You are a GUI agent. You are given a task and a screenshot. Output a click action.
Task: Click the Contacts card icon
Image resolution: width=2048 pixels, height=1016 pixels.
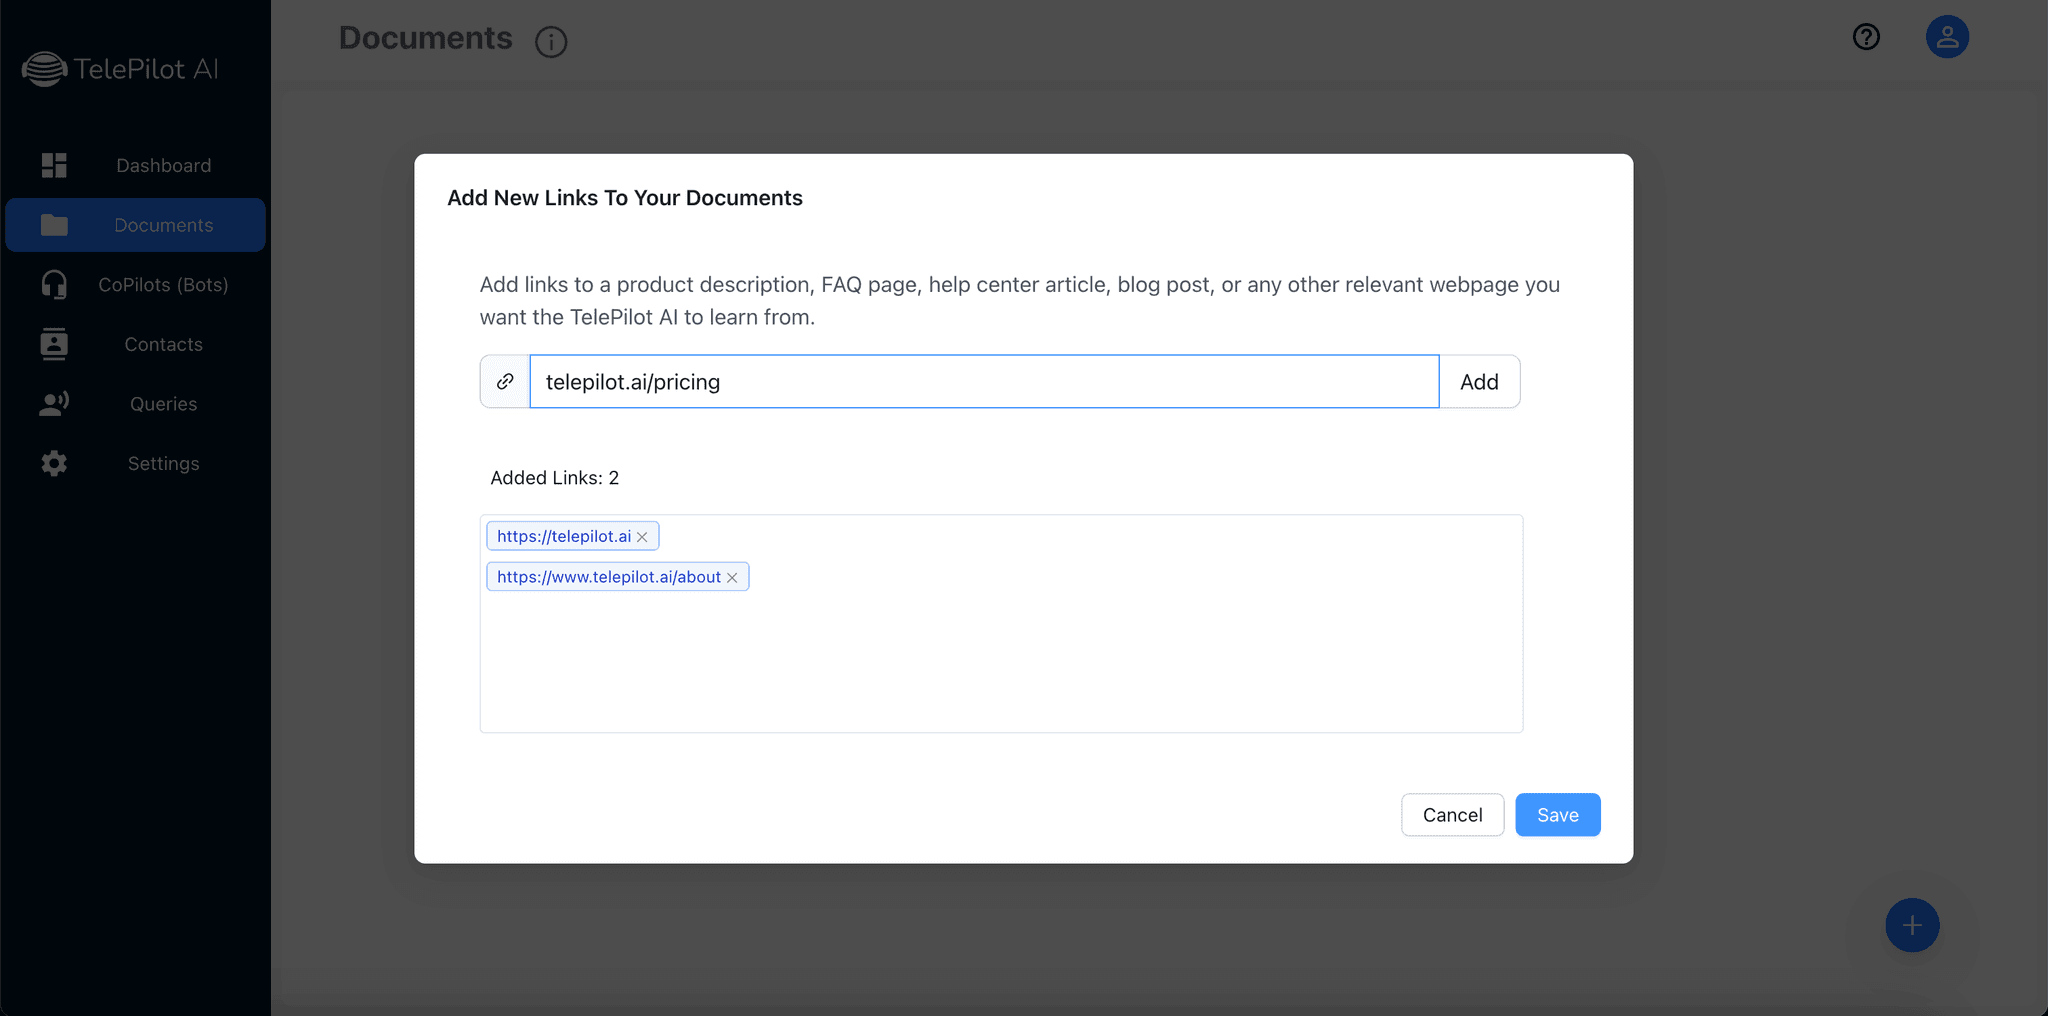point(54,344)
